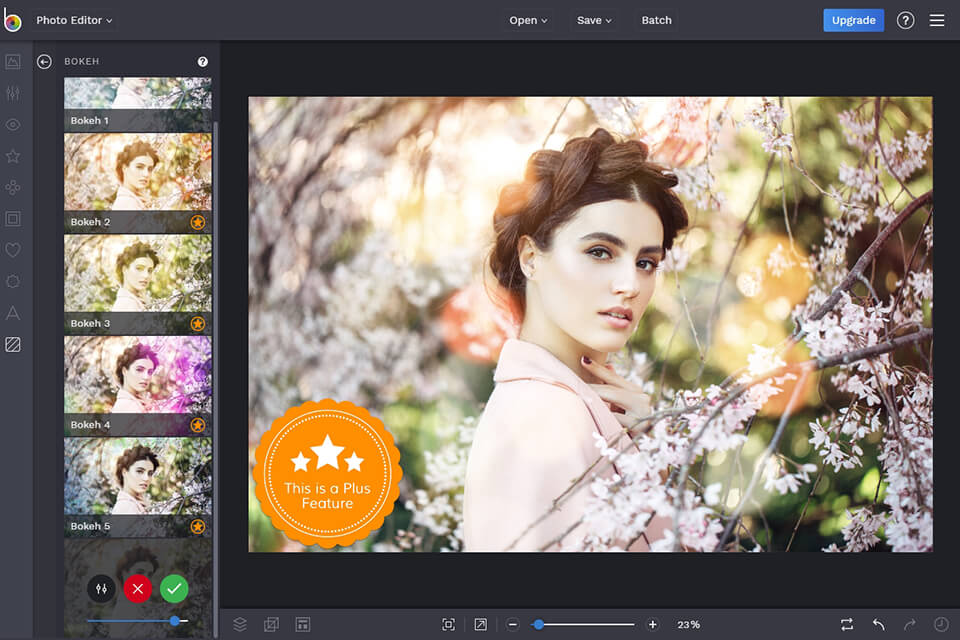Screen dimensions: 960x640
Task: Open the hamburger menu at top right
Action: [x=936, y=20]
